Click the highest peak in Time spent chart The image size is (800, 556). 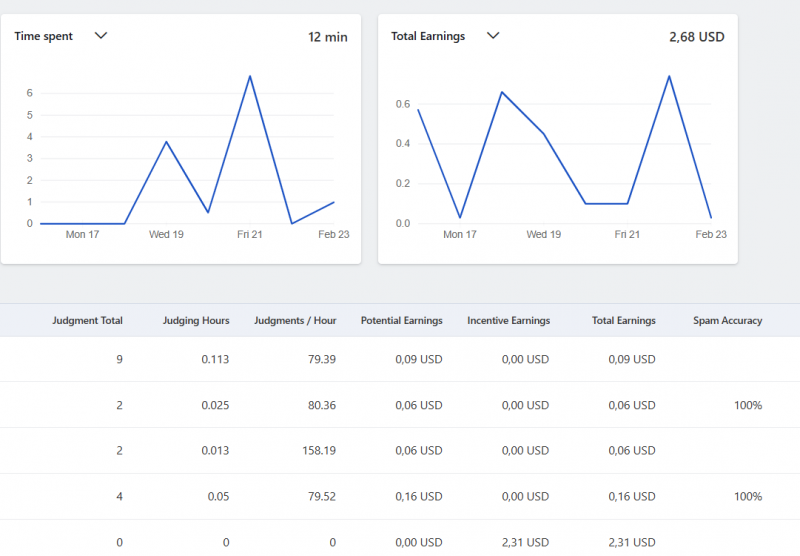(x=249, y=76)
